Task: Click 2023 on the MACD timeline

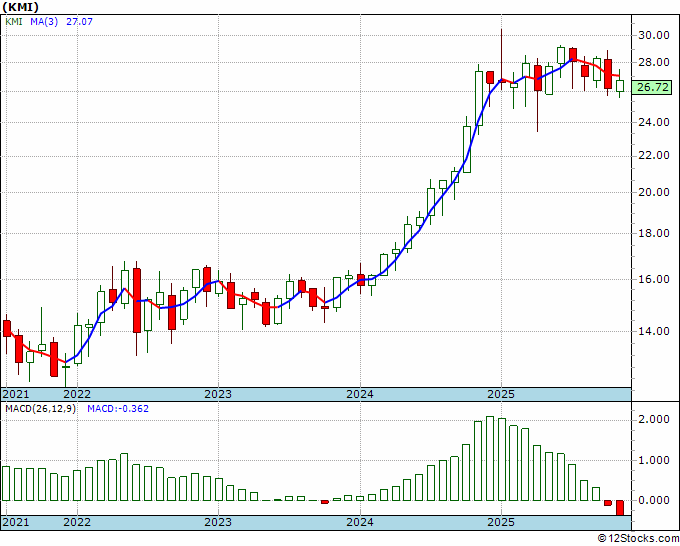Action: (218, 522)
